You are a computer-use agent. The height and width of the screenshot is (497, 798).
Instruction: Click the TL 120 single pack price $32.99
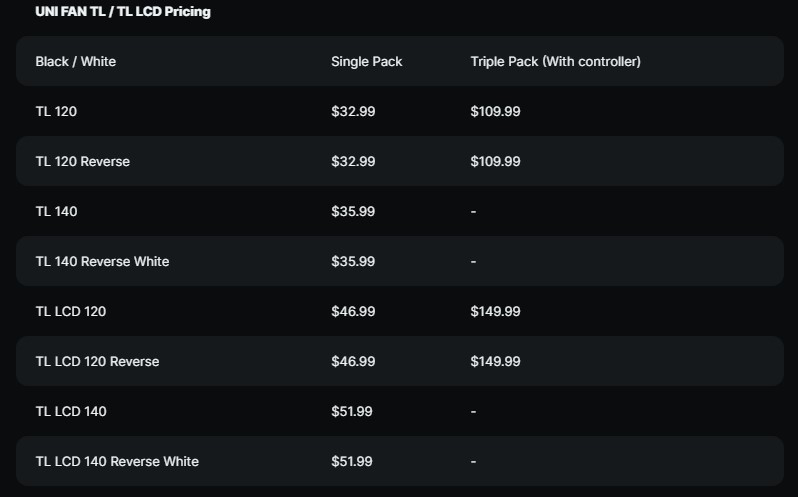click(x=353, y=112)
